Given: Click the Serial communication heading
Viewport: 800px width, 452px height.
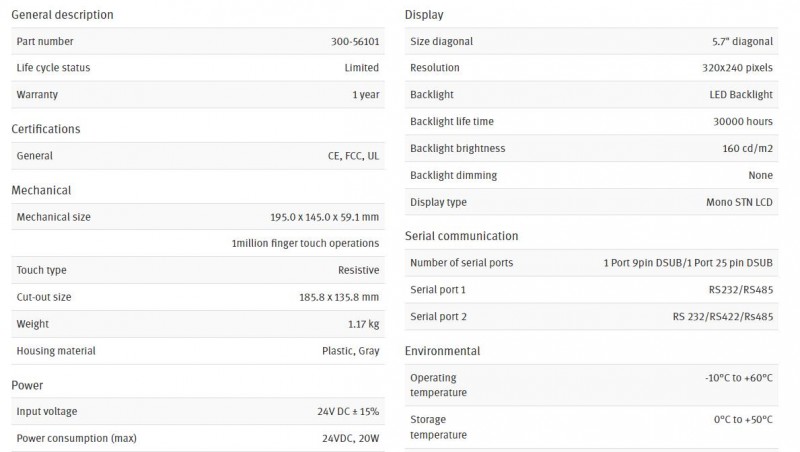Looking at the screenshot, I should tap(461, 236).
